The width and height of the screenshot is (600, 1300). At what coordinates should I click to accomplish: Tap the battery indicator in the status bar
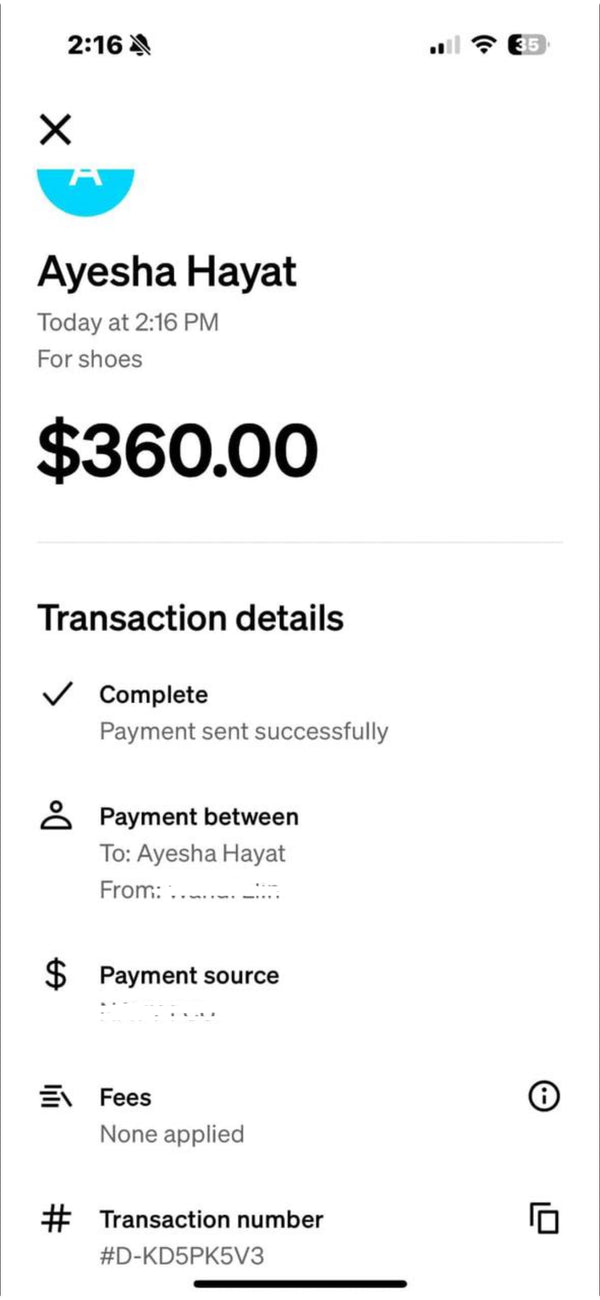[529, 45]
